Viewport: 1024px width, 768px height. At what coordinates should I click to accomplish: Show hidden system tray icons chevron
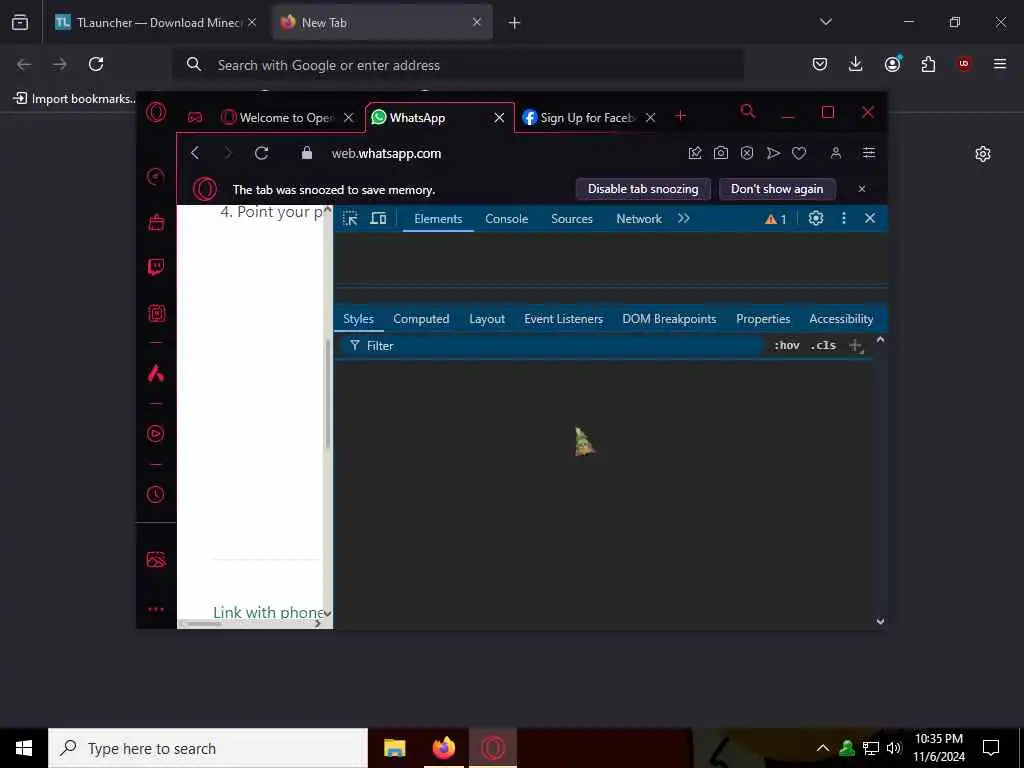tap(823, 748)
